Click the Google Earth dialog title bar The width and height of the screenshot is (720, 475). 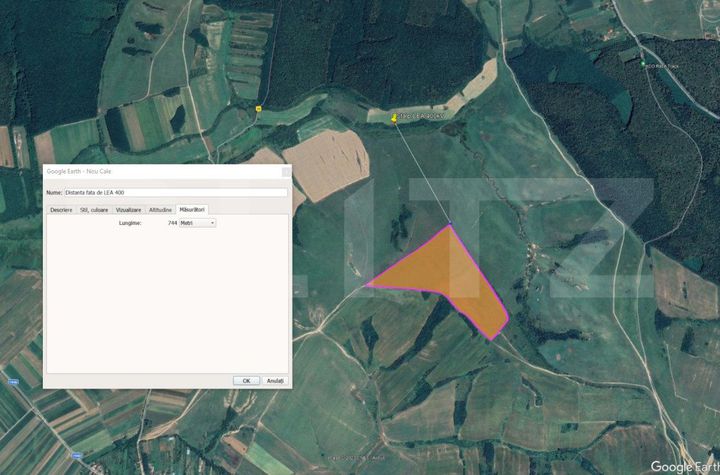pyautogui.click(x=167, y=171)
